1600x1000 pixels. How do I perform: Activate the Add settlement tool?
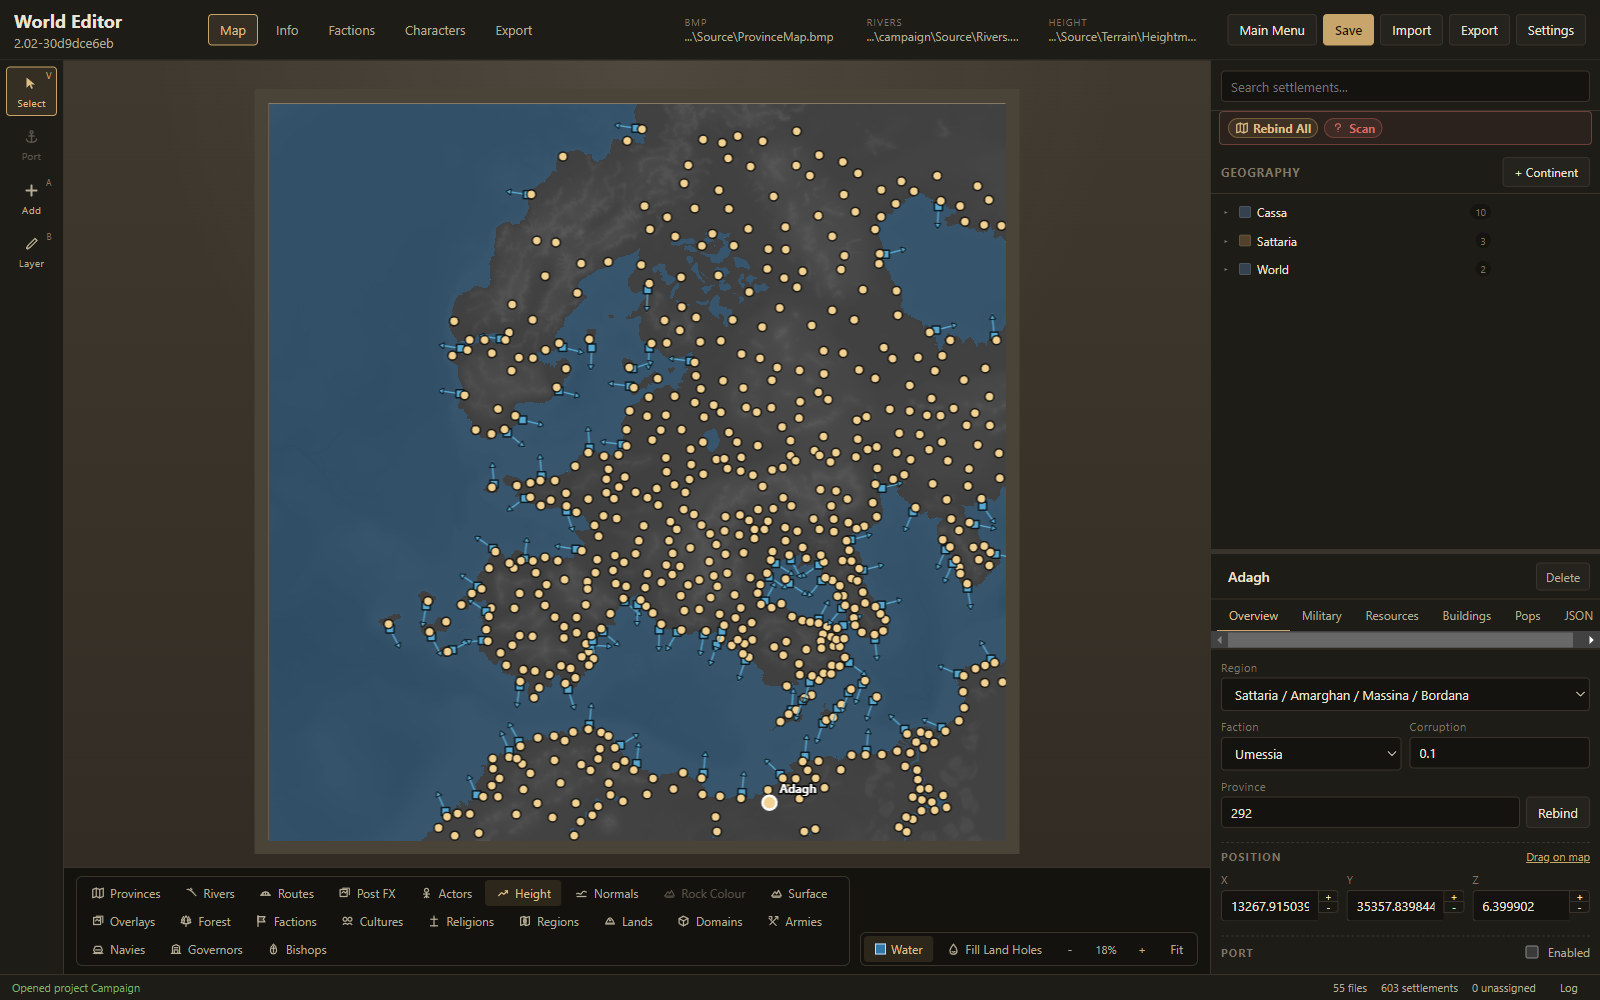click(31, 198)
